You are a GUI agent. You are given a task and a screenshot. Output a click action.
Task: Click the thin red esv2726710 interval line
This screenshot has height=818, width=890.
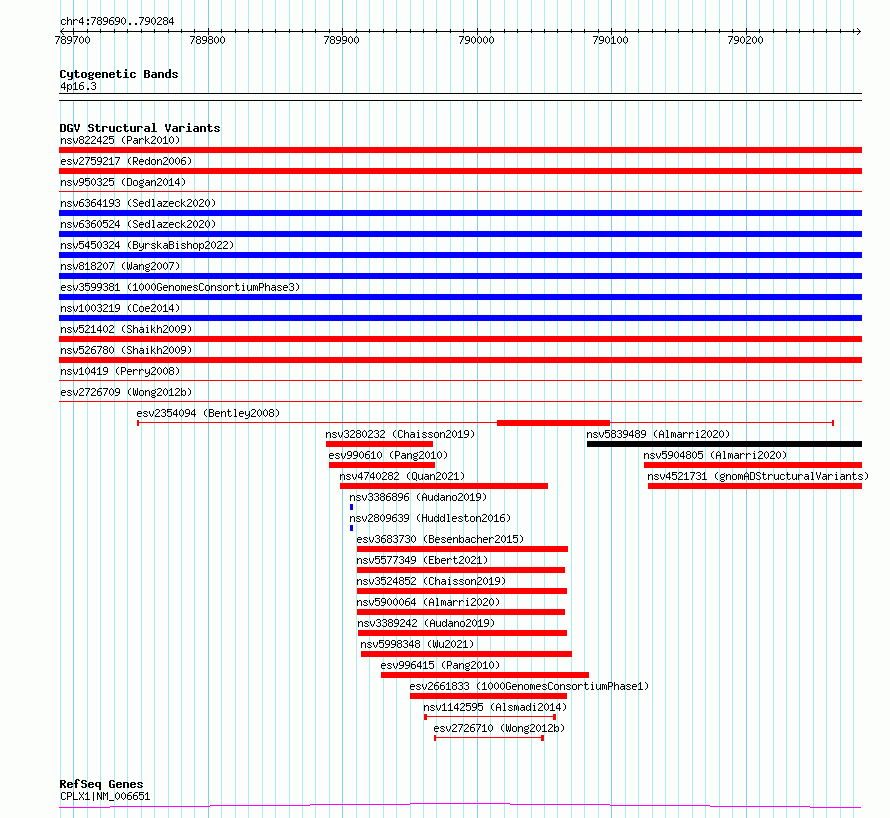[489, 738]
